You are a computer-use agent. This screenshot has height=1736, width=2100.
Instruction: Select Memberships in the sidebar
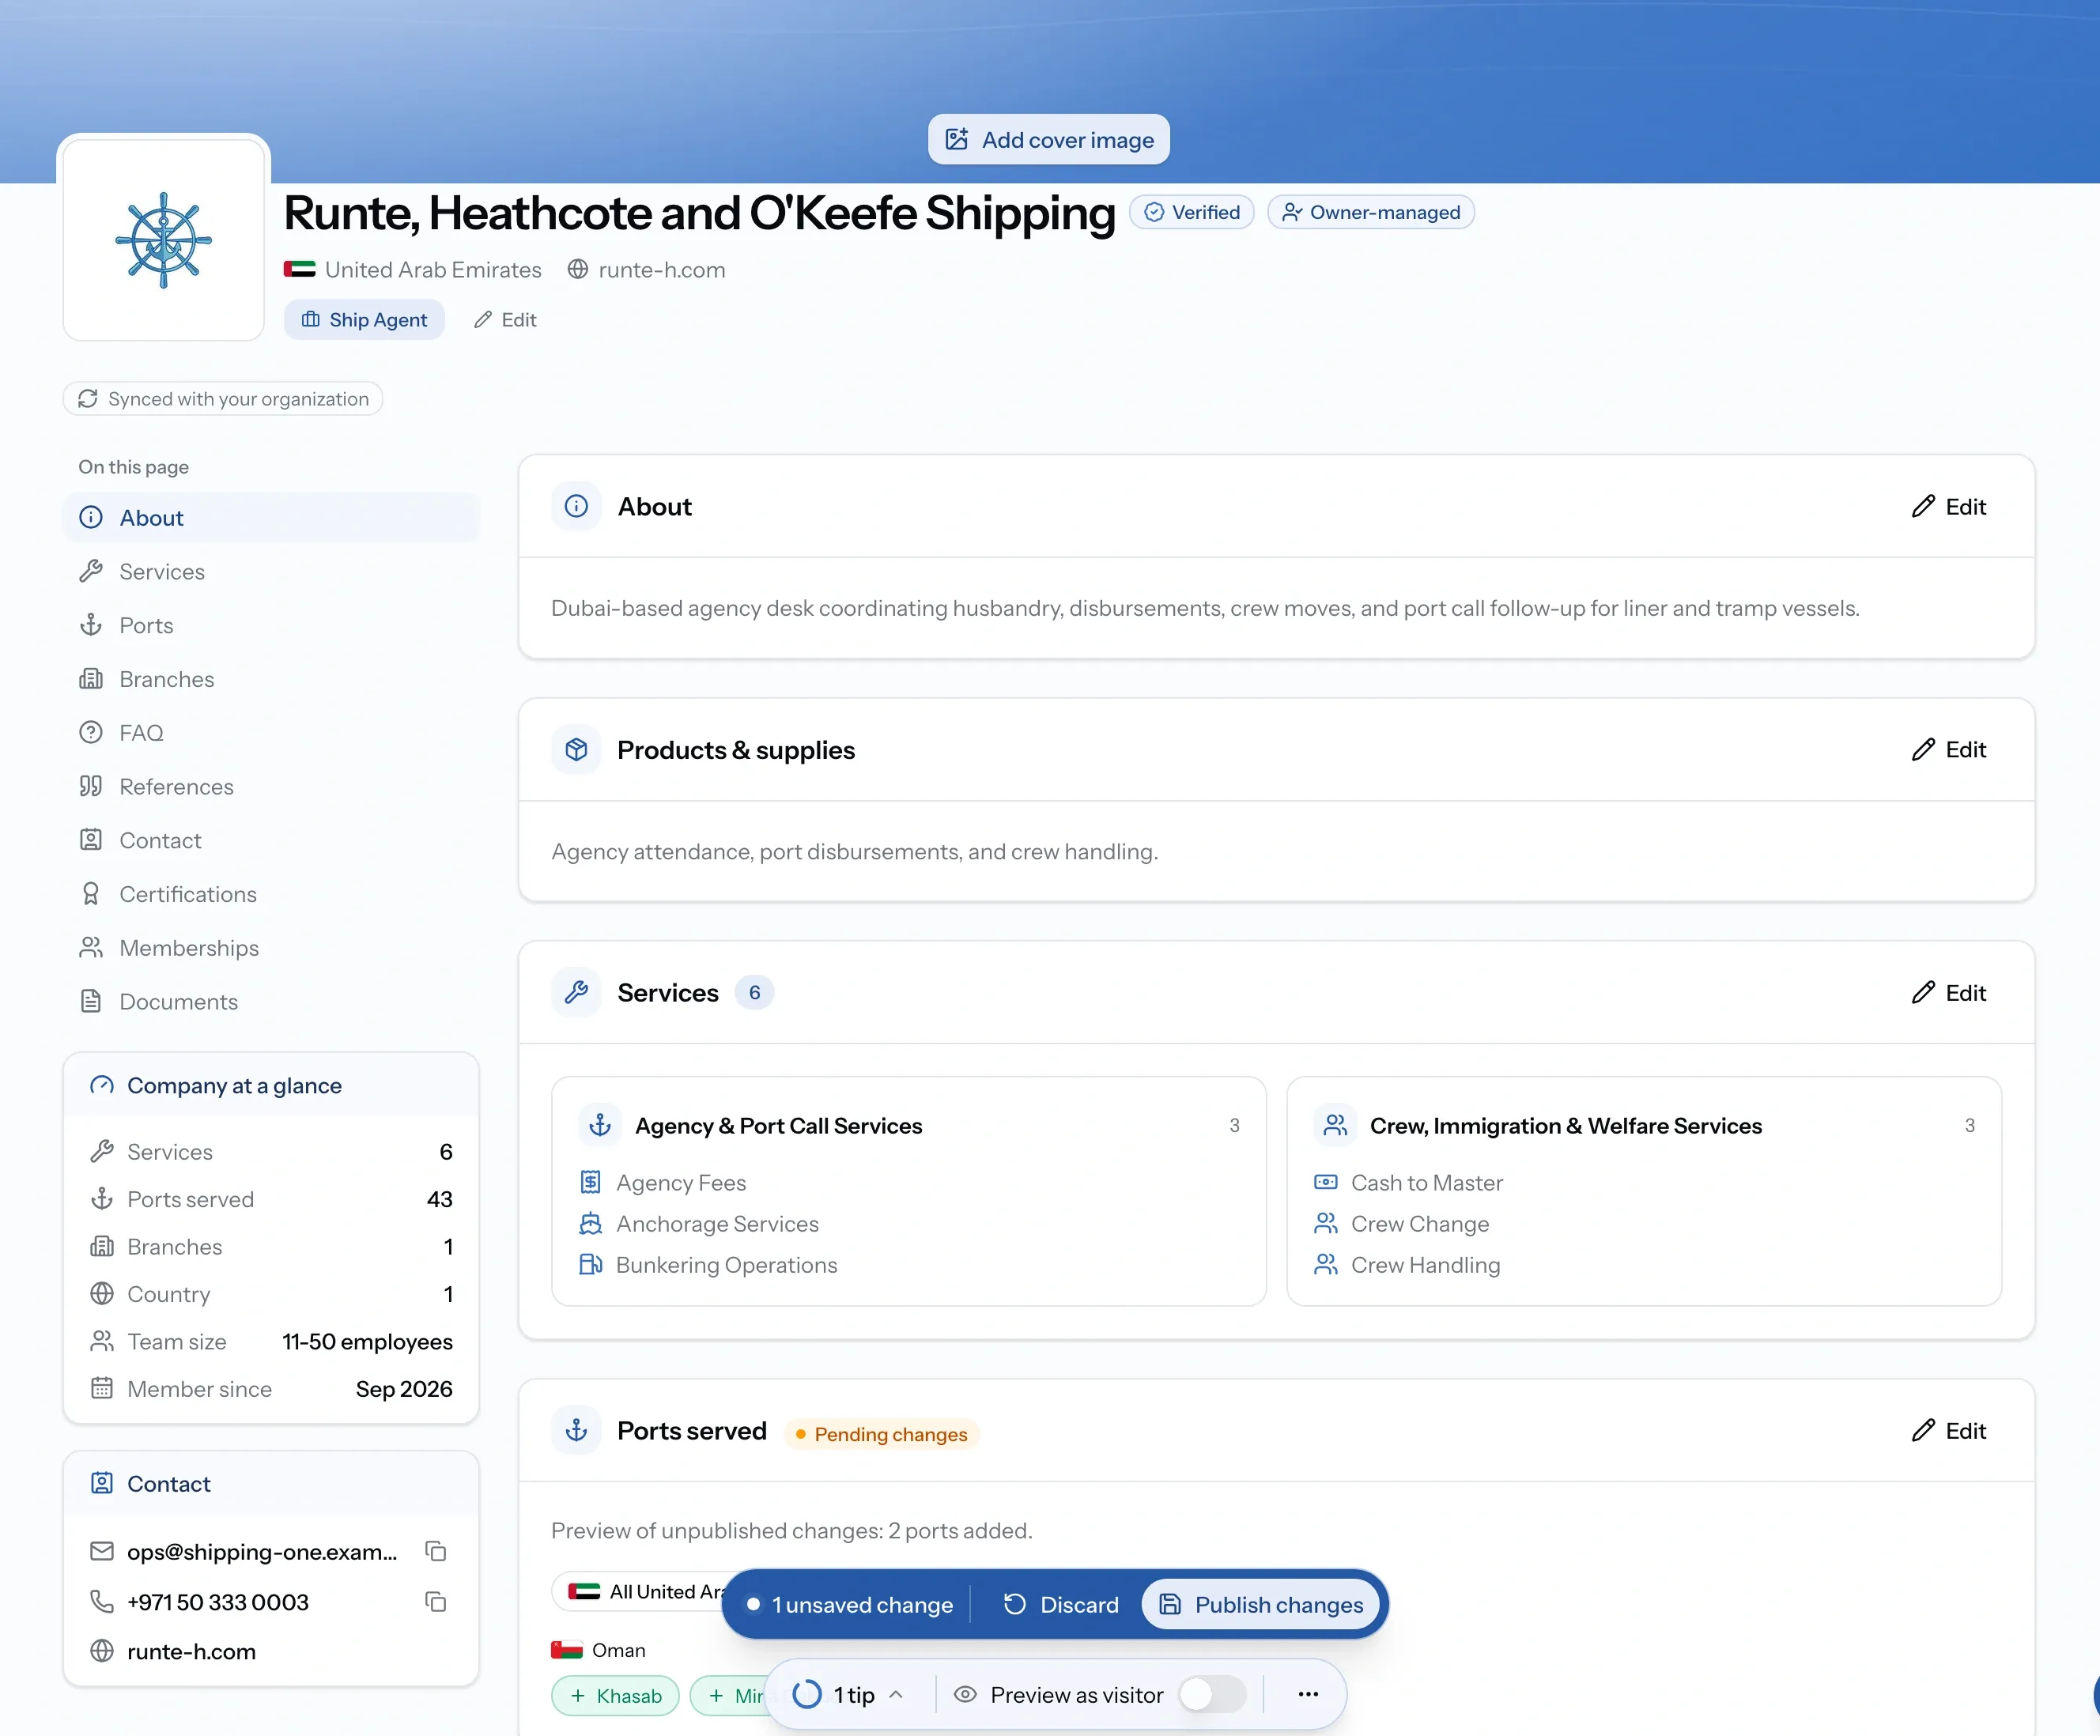click(271, 948)
